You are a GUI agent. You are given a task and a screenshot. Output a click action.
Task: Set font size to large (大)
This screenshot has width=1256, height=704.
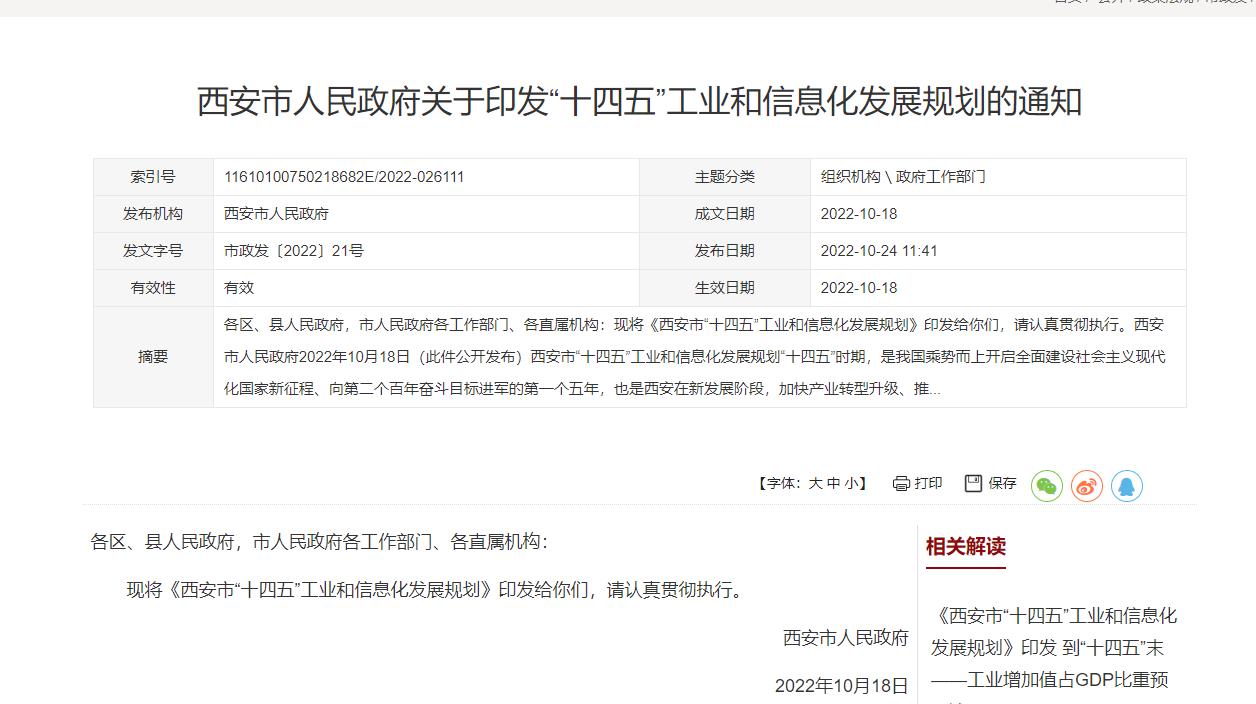(x=815, y=484)
